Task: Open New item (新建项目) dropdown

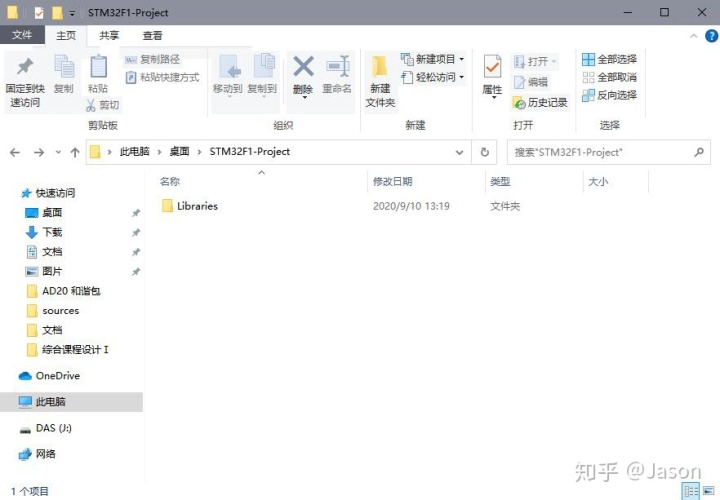Action: pyautogui.click(x=433, y=59)
